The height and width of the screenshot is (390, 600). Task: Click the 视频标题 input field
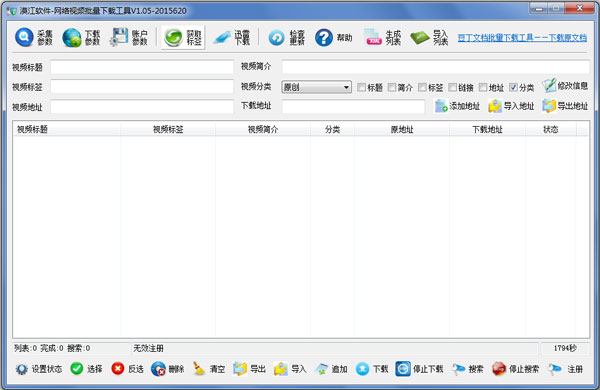point(142,67)
